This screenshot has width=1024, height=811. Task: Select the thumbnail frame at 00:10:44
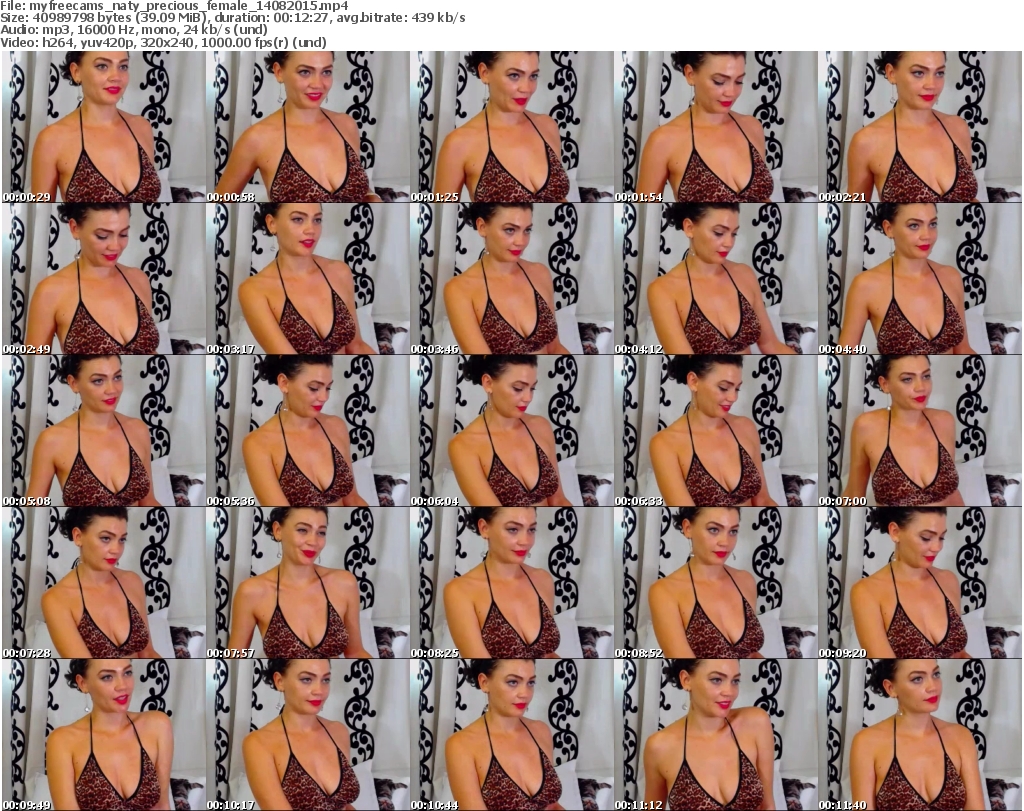point(512,735)
